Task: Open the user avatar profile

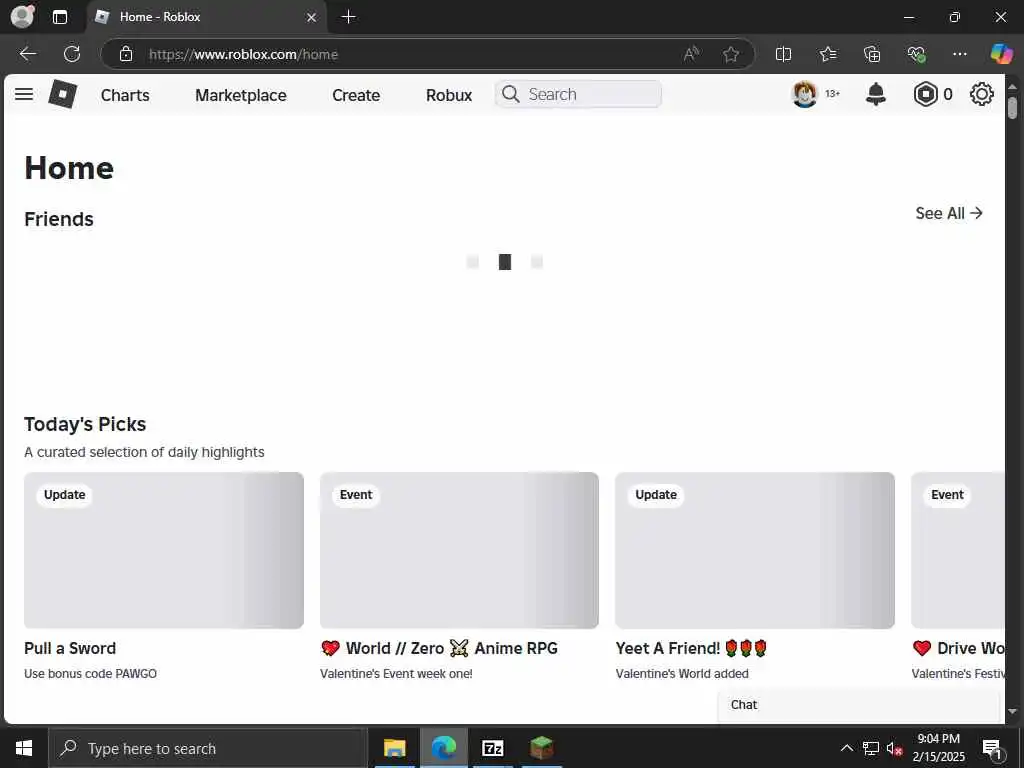Action: 805,94
